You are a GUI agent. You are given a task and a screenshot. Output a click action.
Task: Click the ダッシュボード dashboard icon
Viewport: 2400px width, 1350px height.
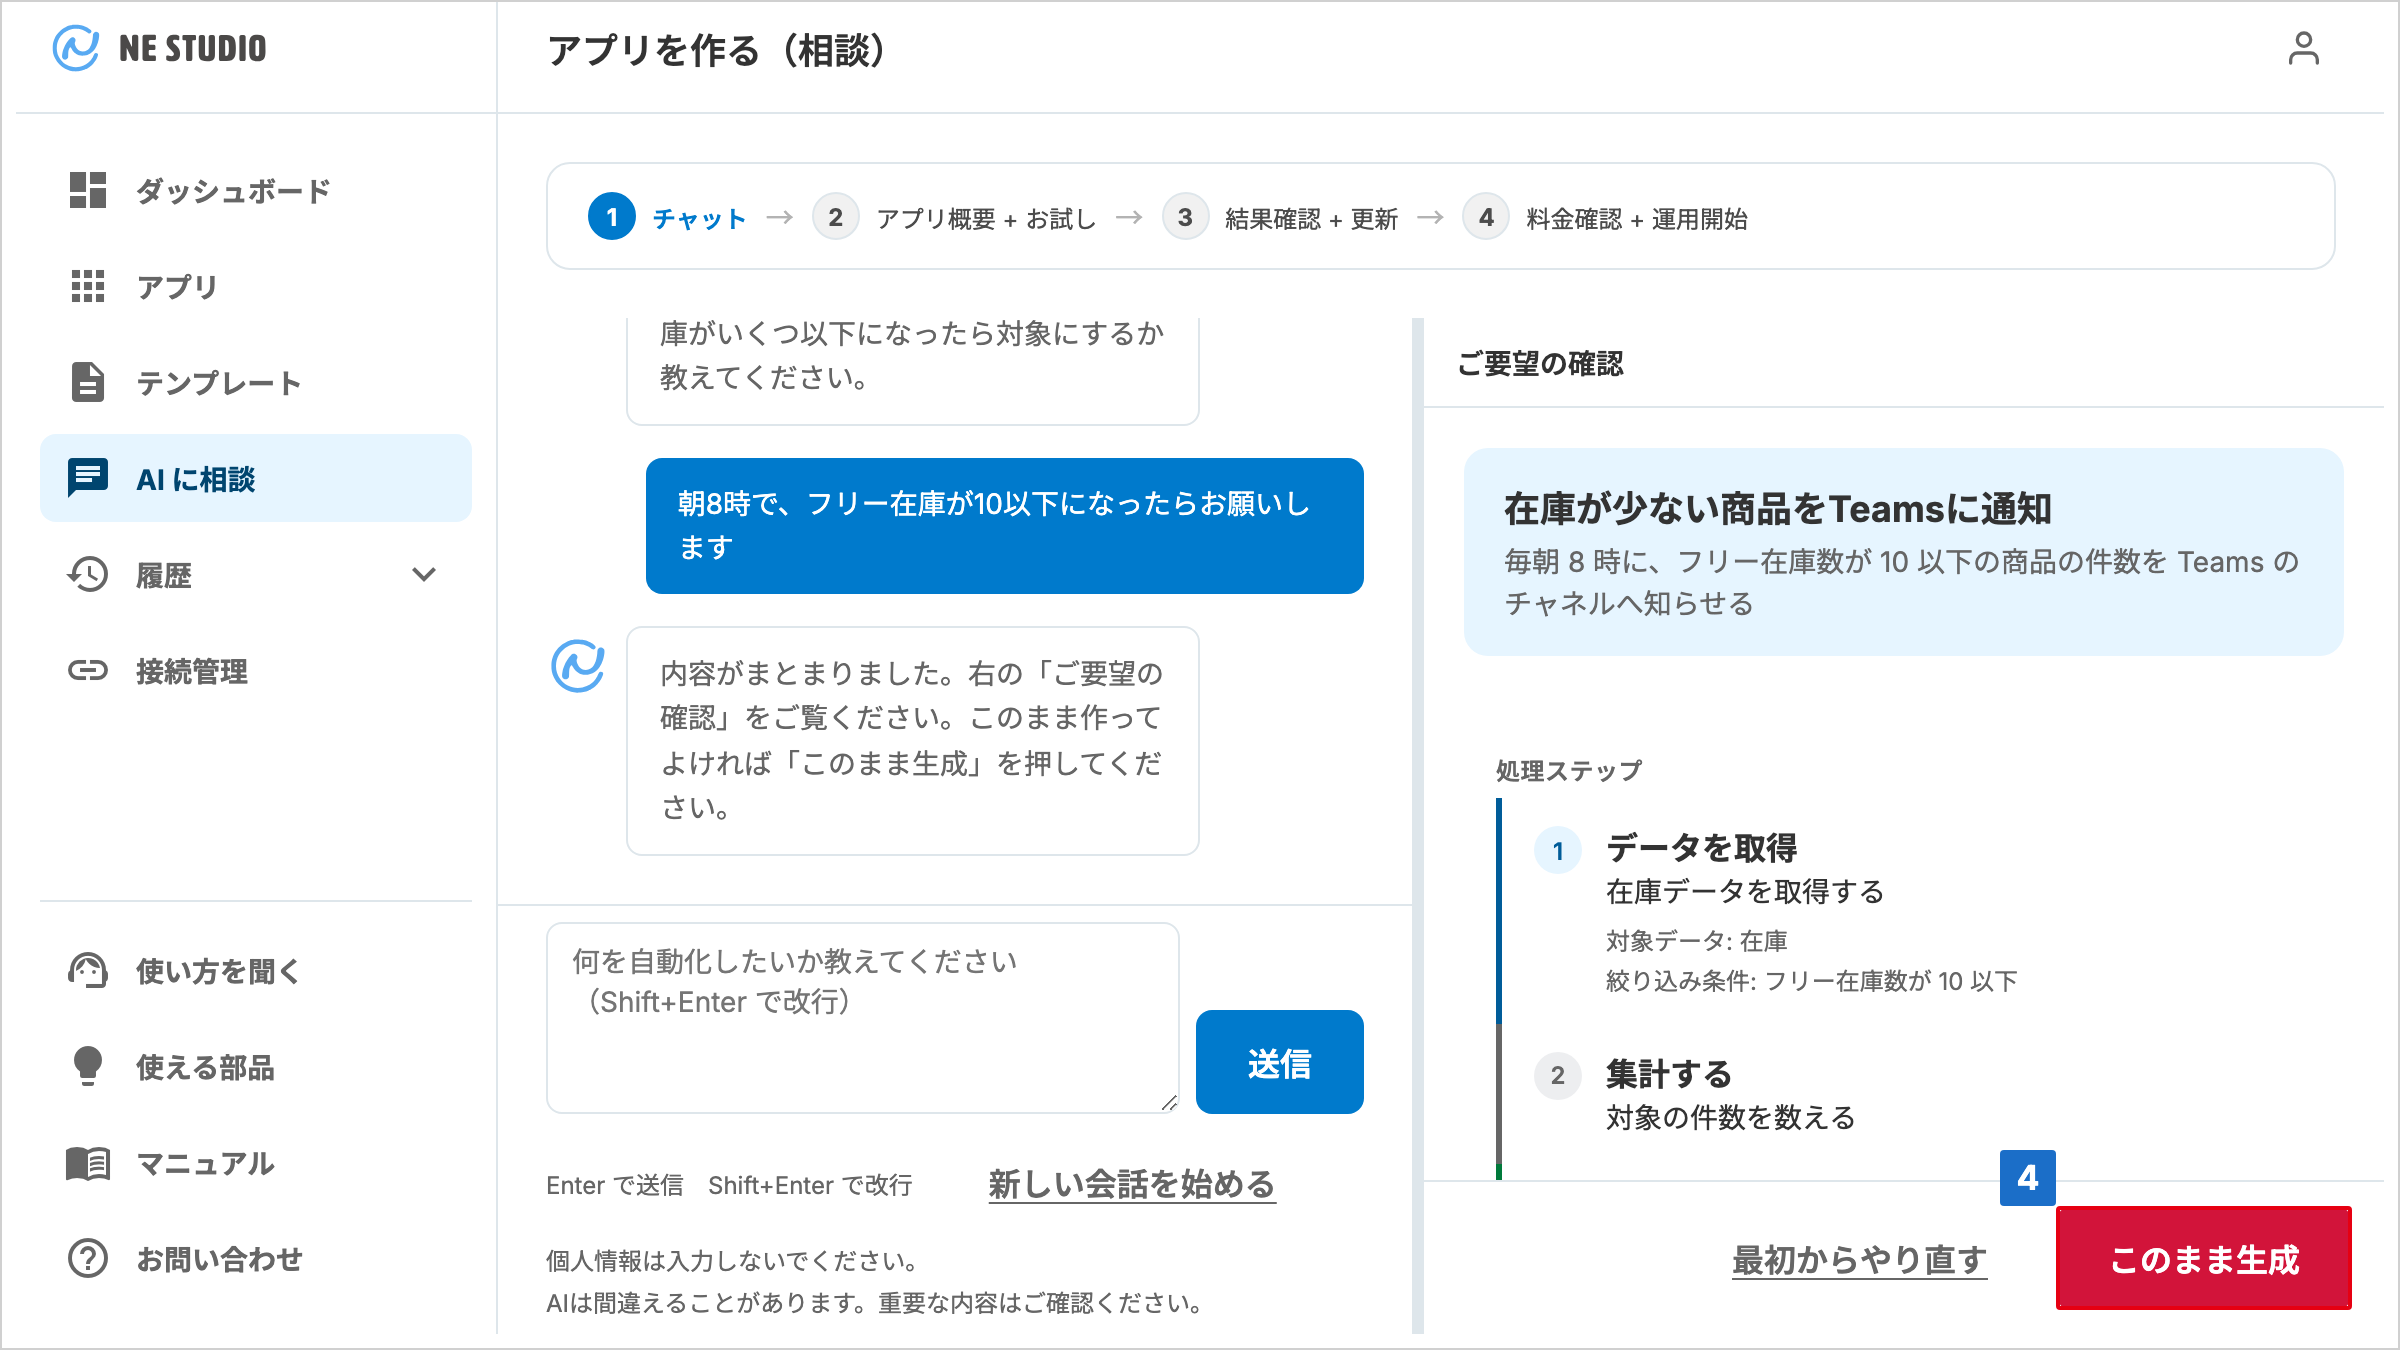click(x=88, y=190)
